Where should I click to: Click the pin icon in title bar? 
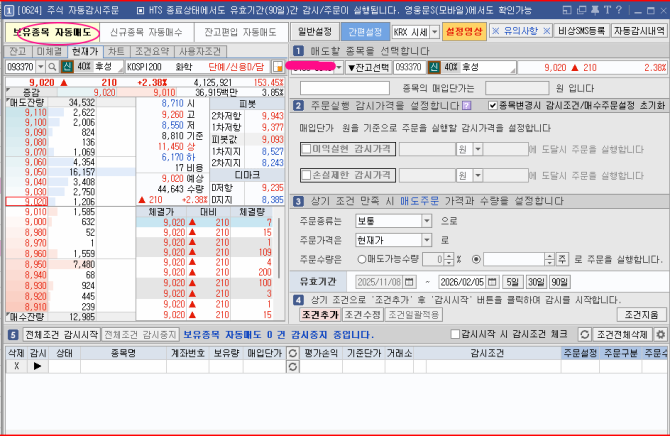[595, 8]
